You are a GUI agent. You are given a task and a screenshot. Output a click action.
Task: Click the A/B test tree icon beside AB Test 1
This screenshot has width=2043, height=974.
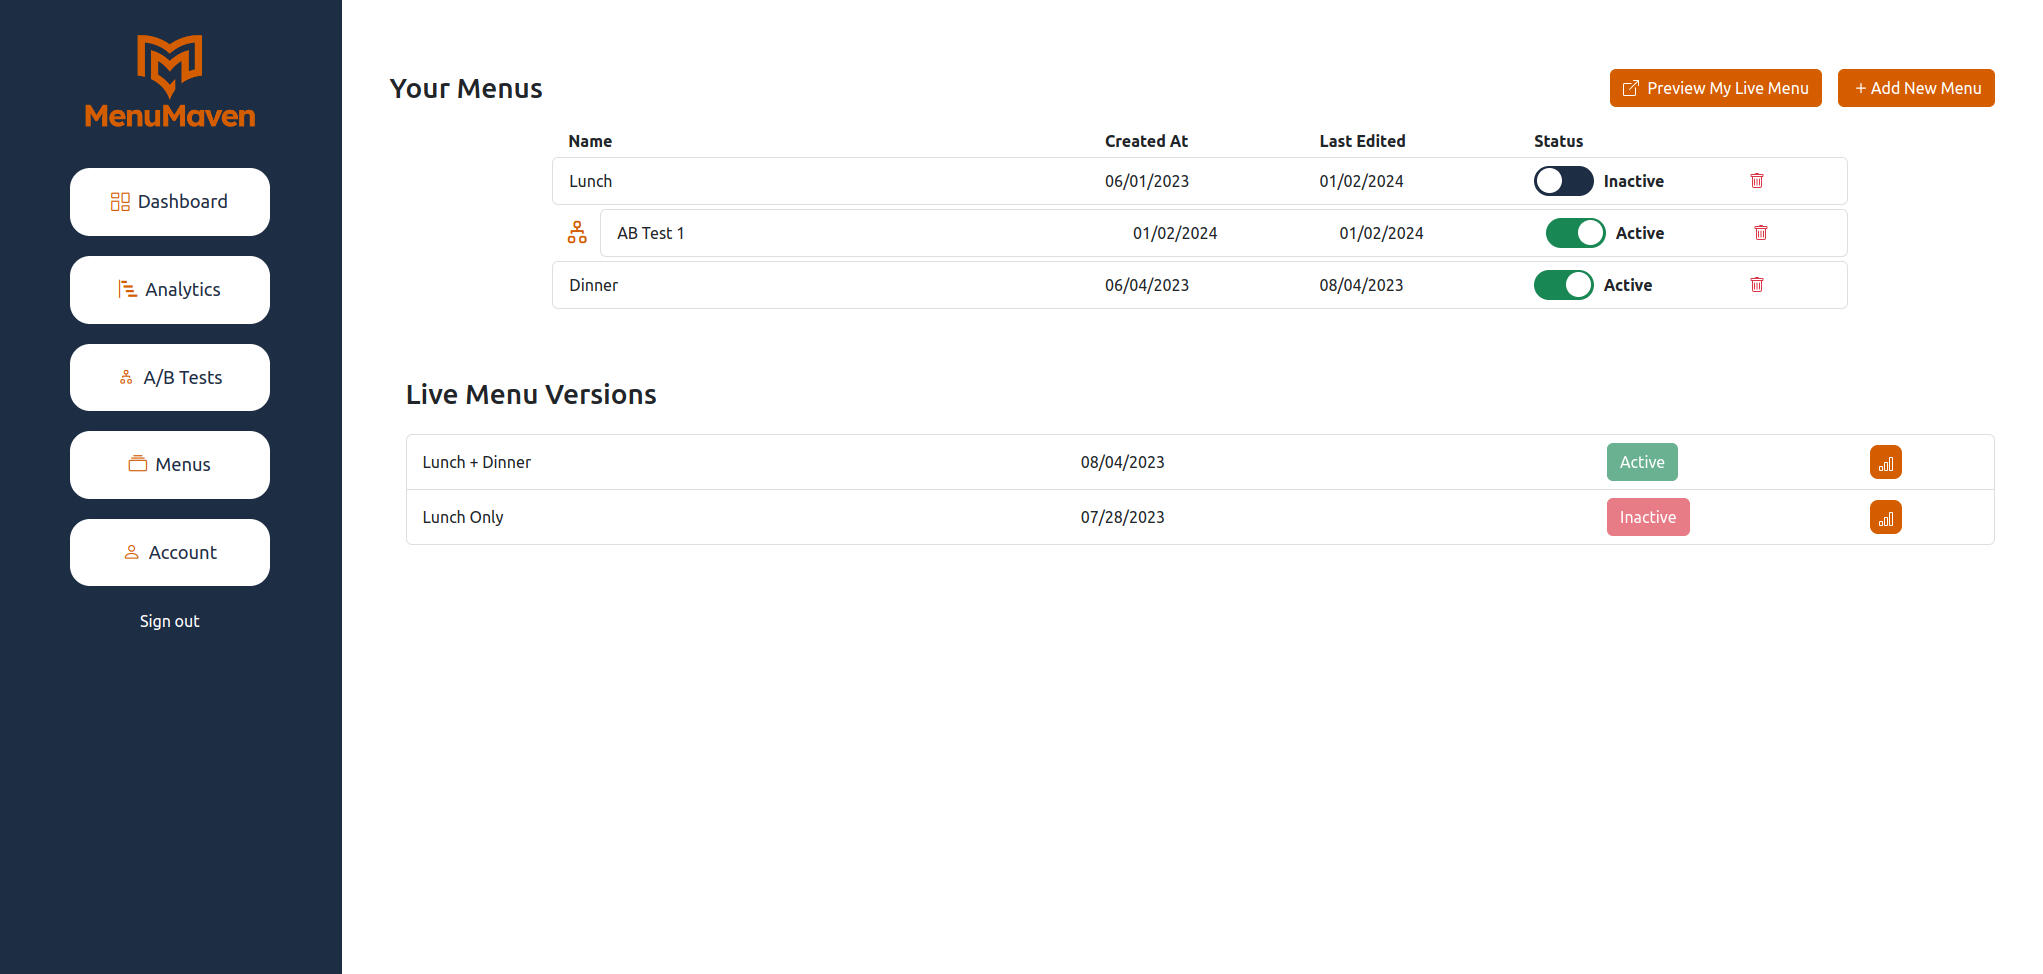click(x=577, y=233)
